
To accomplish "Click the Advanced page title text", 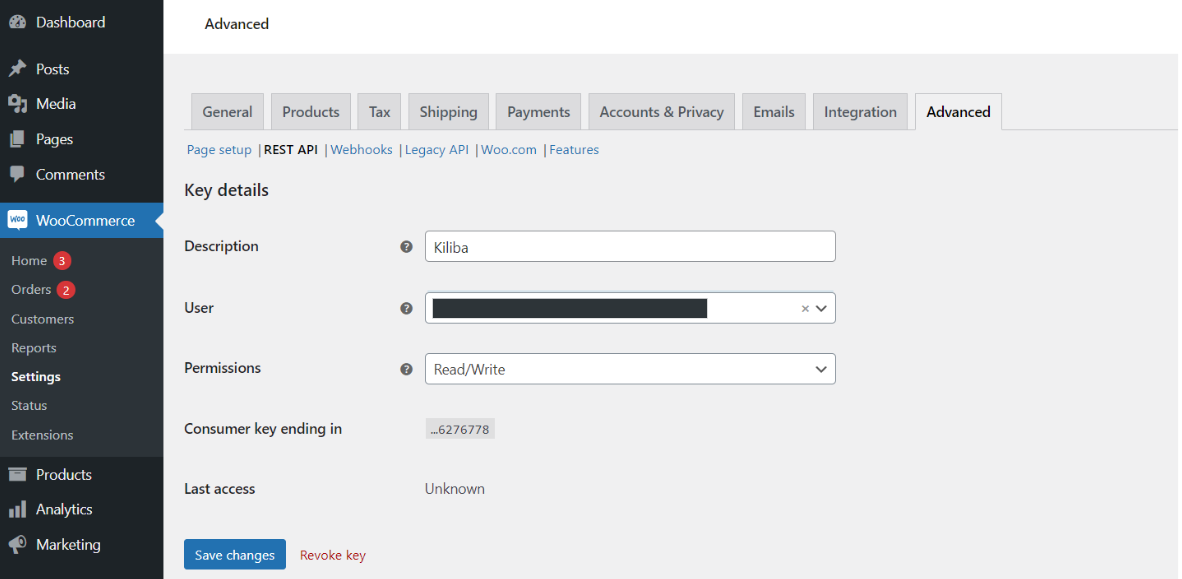I will click(237, 24).
